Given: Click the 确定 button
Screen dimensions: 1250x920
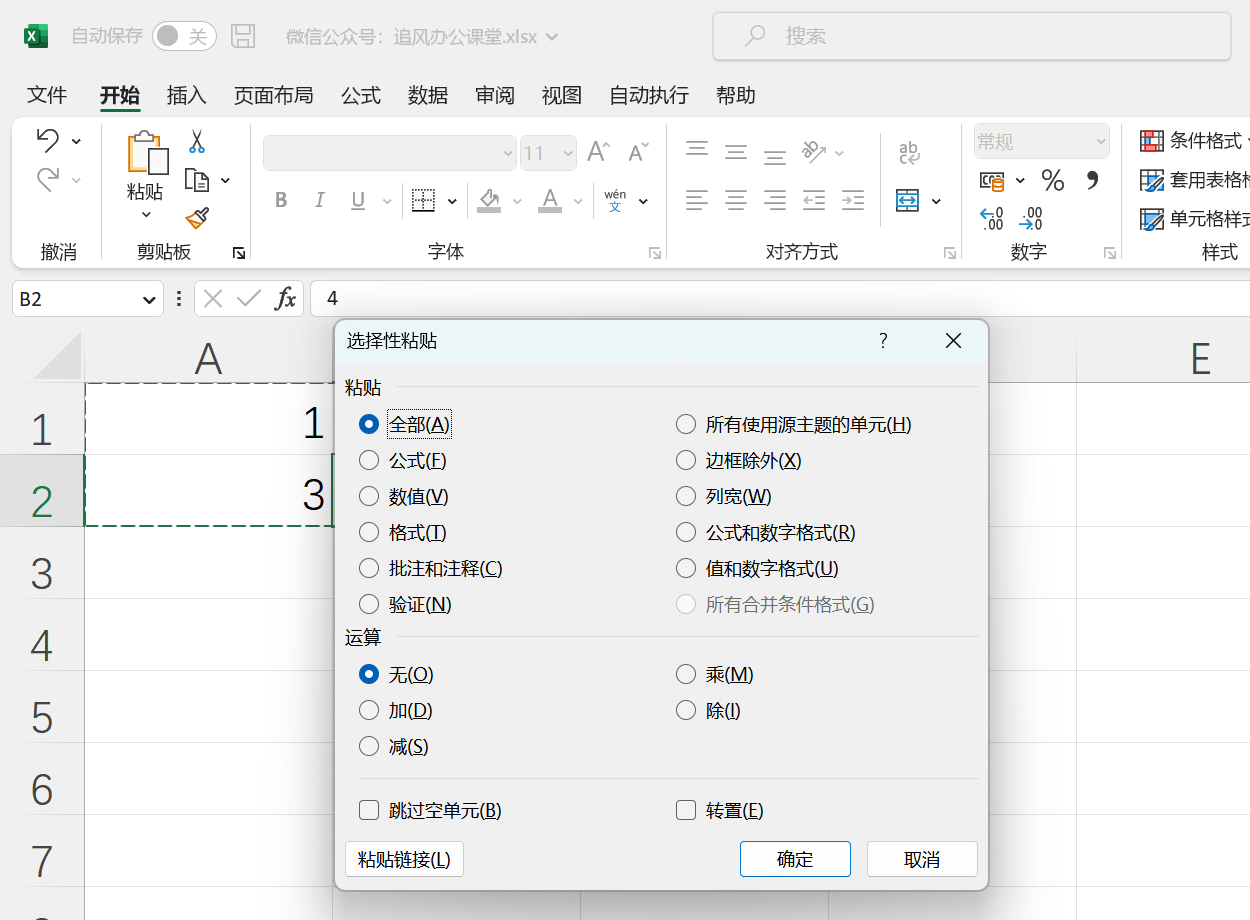Looking at the screenshot, I should 795,858.
